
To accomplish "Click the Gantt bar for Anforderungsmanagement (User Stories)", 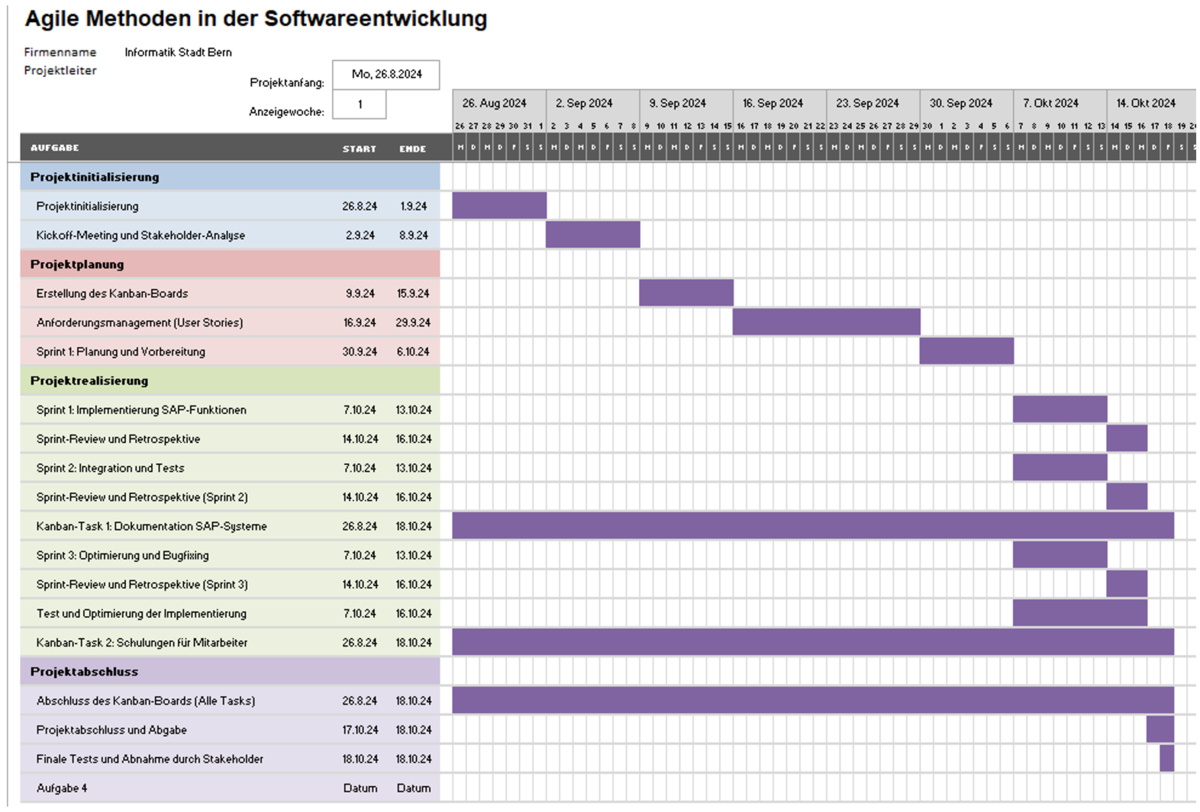I will click(x=826, y=322).
